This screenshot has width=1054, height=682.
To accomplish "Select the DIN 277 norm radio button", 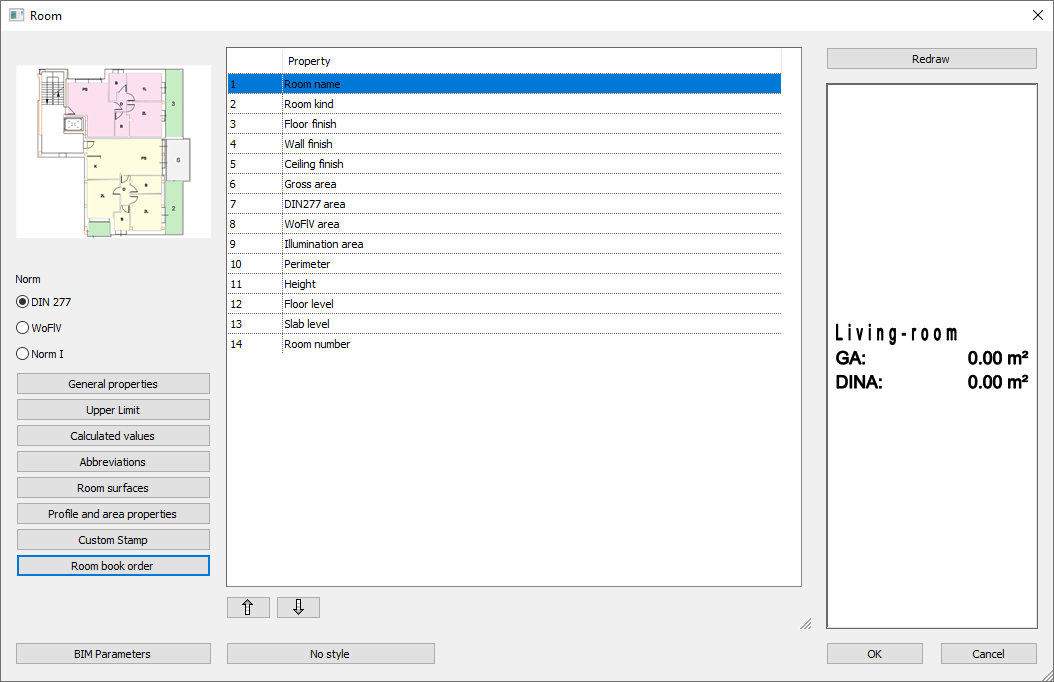I will click(x=23, y=302).
